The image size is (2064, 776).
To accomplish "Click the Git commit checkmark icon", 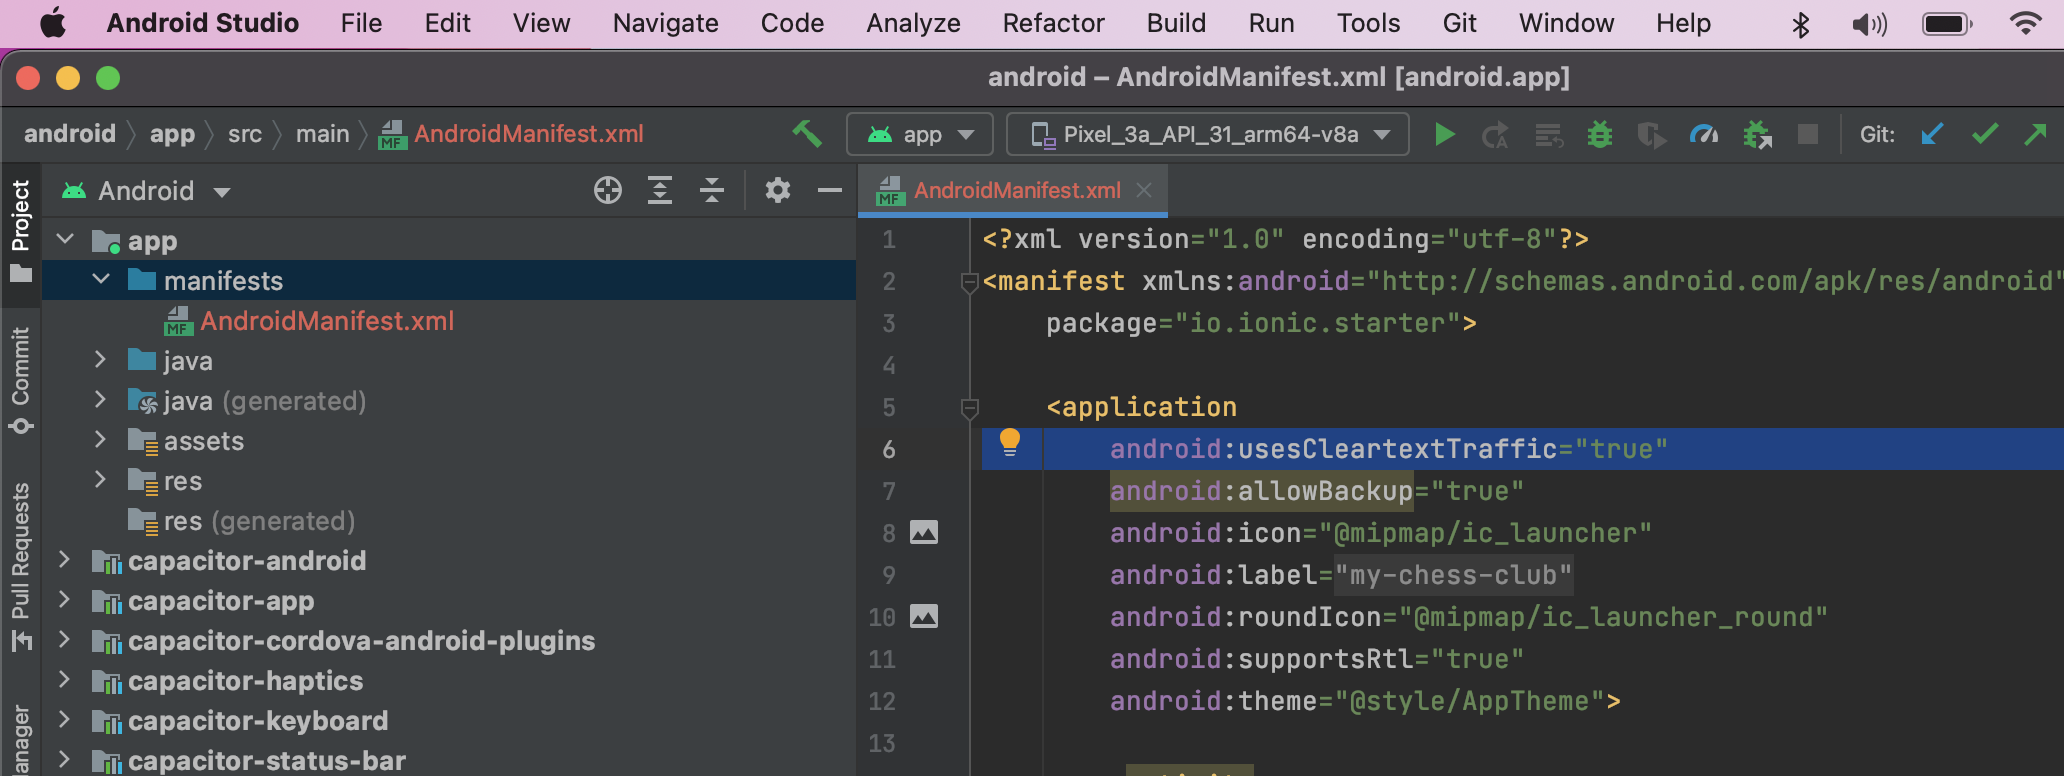I will (1984, 134).
